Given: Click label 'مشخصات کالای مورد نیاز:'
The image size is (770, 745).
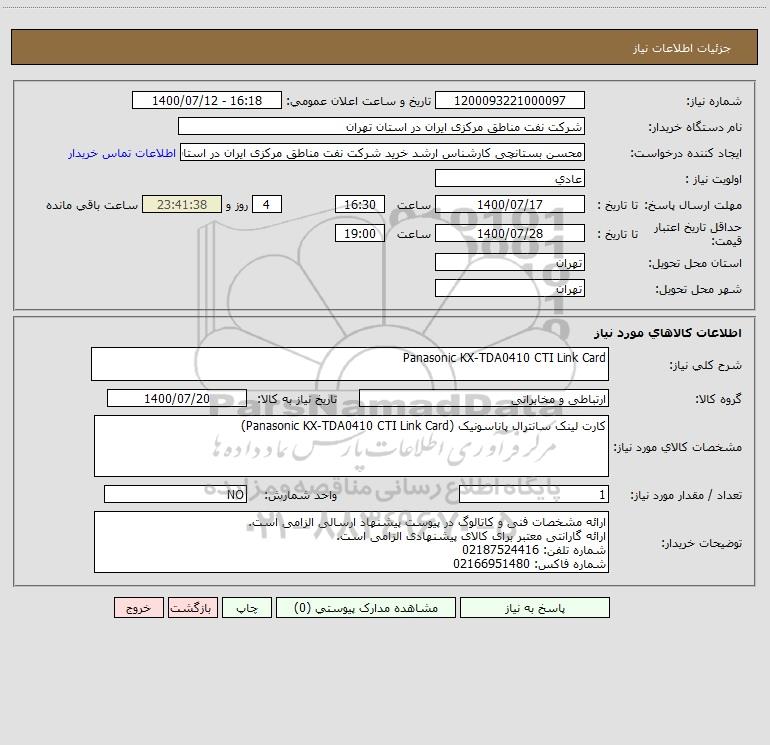Looking at the screenshot, I should coord(678,447).
